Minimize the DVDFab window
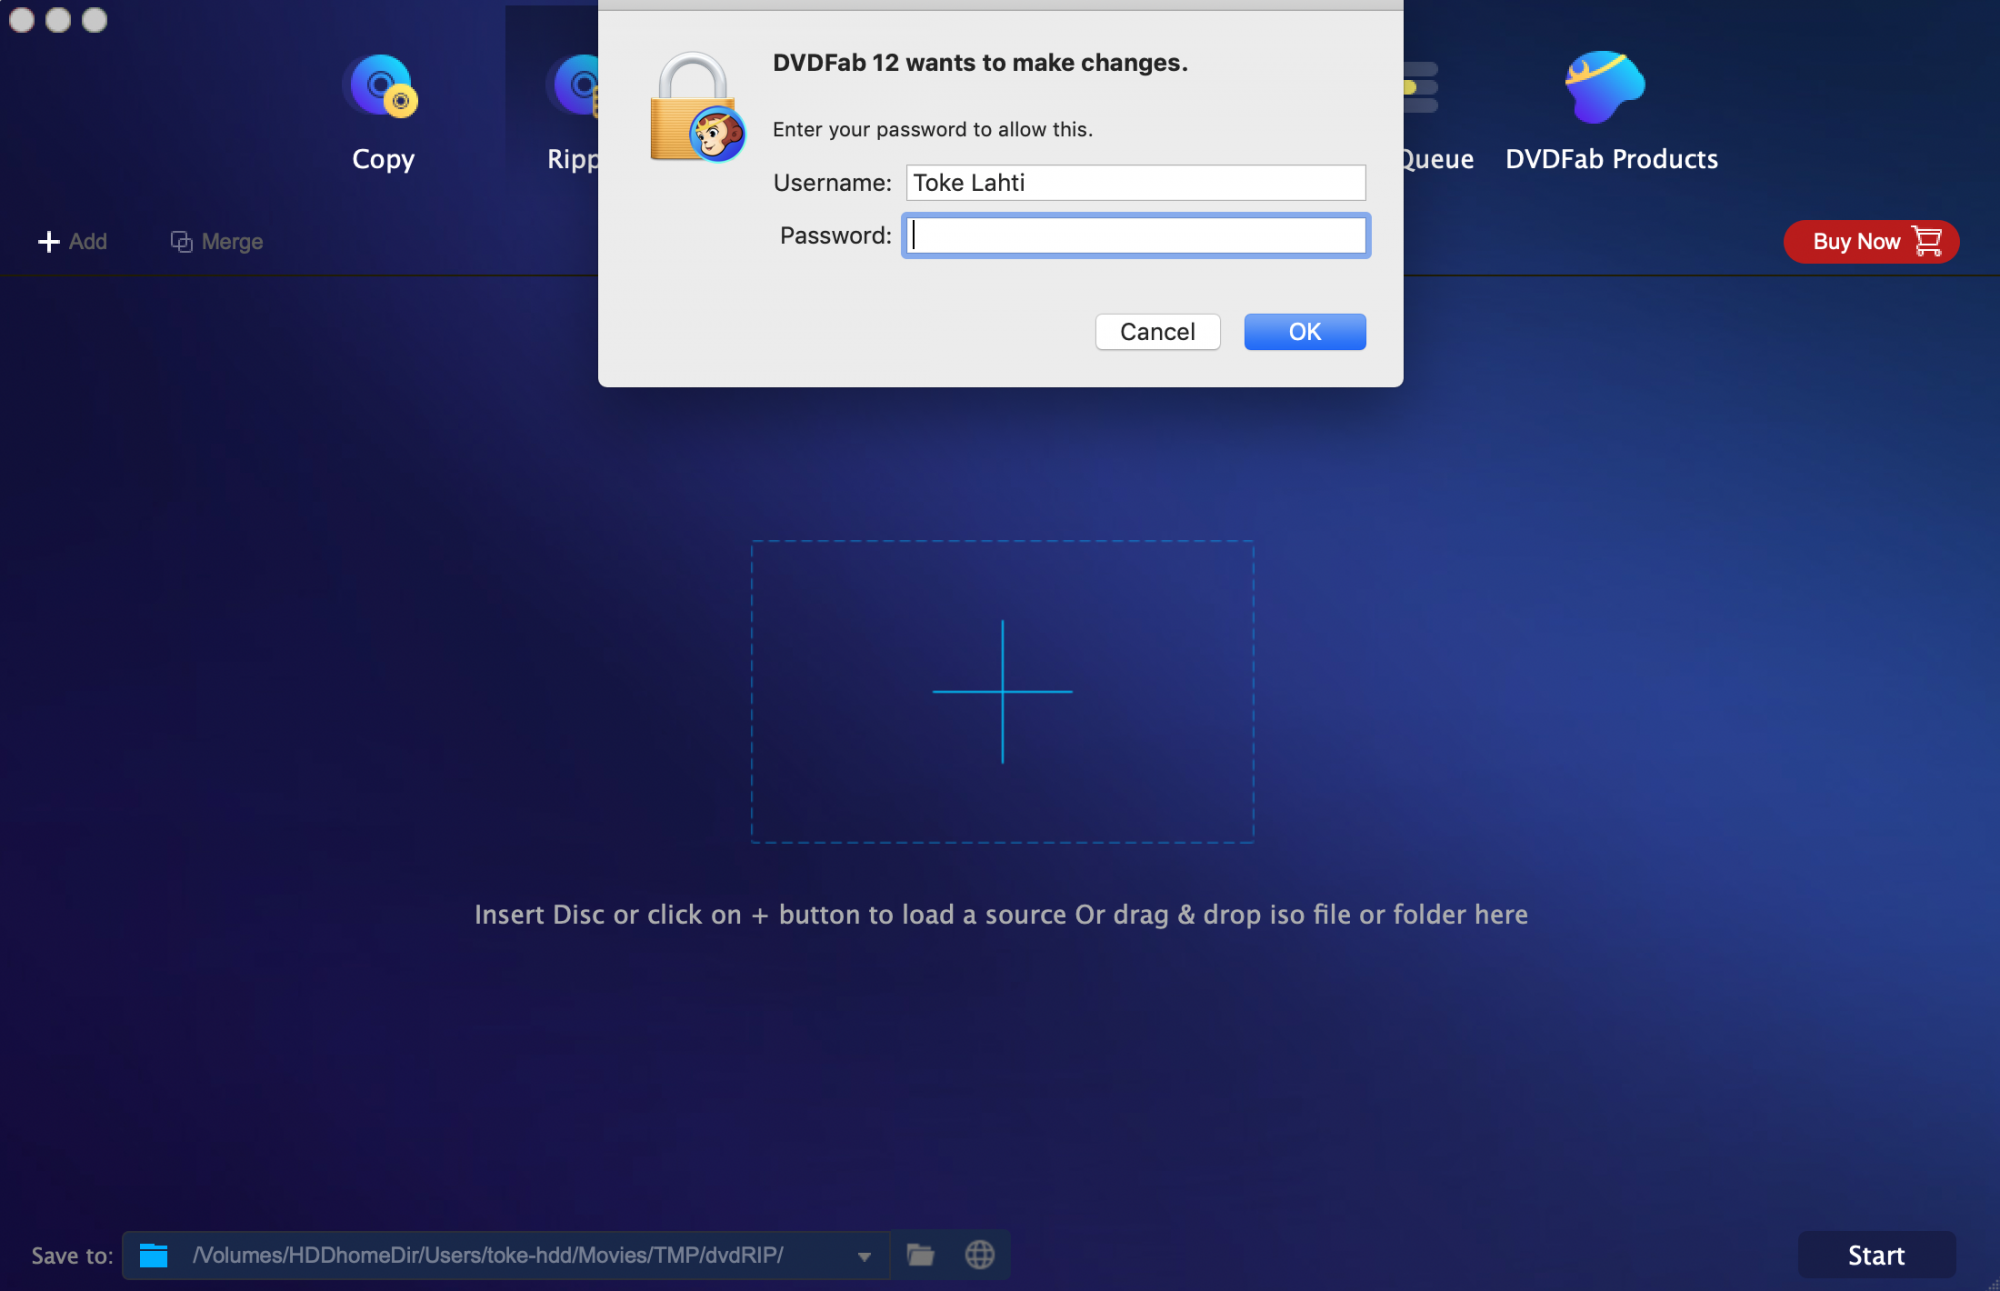The height and width of the screenshot is (1291, 2000). coord(58,19)
